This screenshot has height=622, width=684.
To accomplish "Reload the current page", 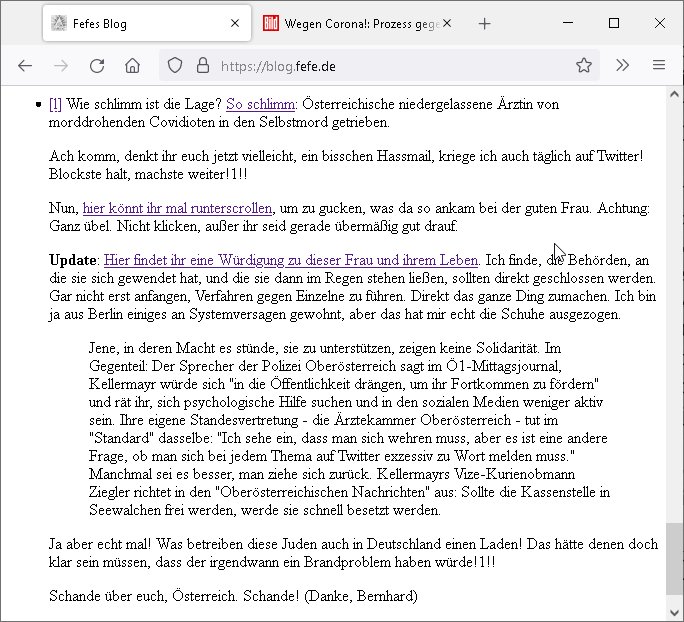I will pyautogui.click(x=97, y=66).
